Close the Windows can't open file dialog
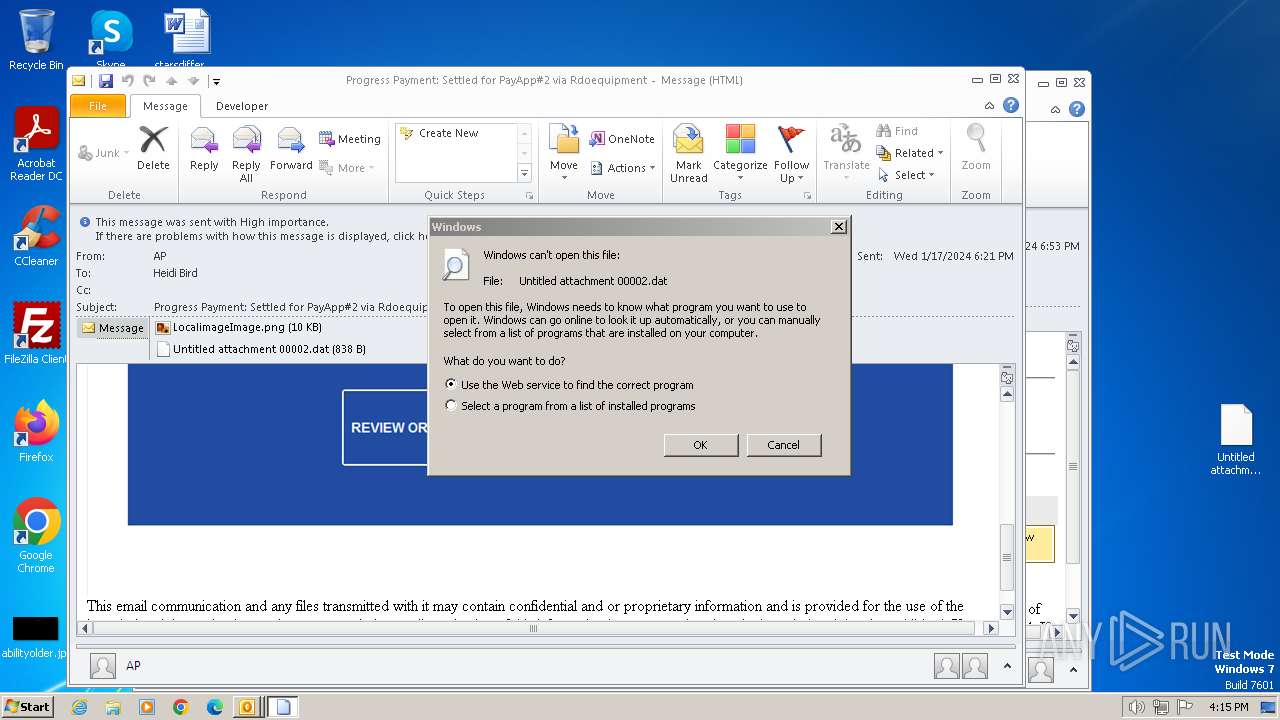The height and width of the screenshot is (720, 1280). pyautogui.click(x=839, y=227)
